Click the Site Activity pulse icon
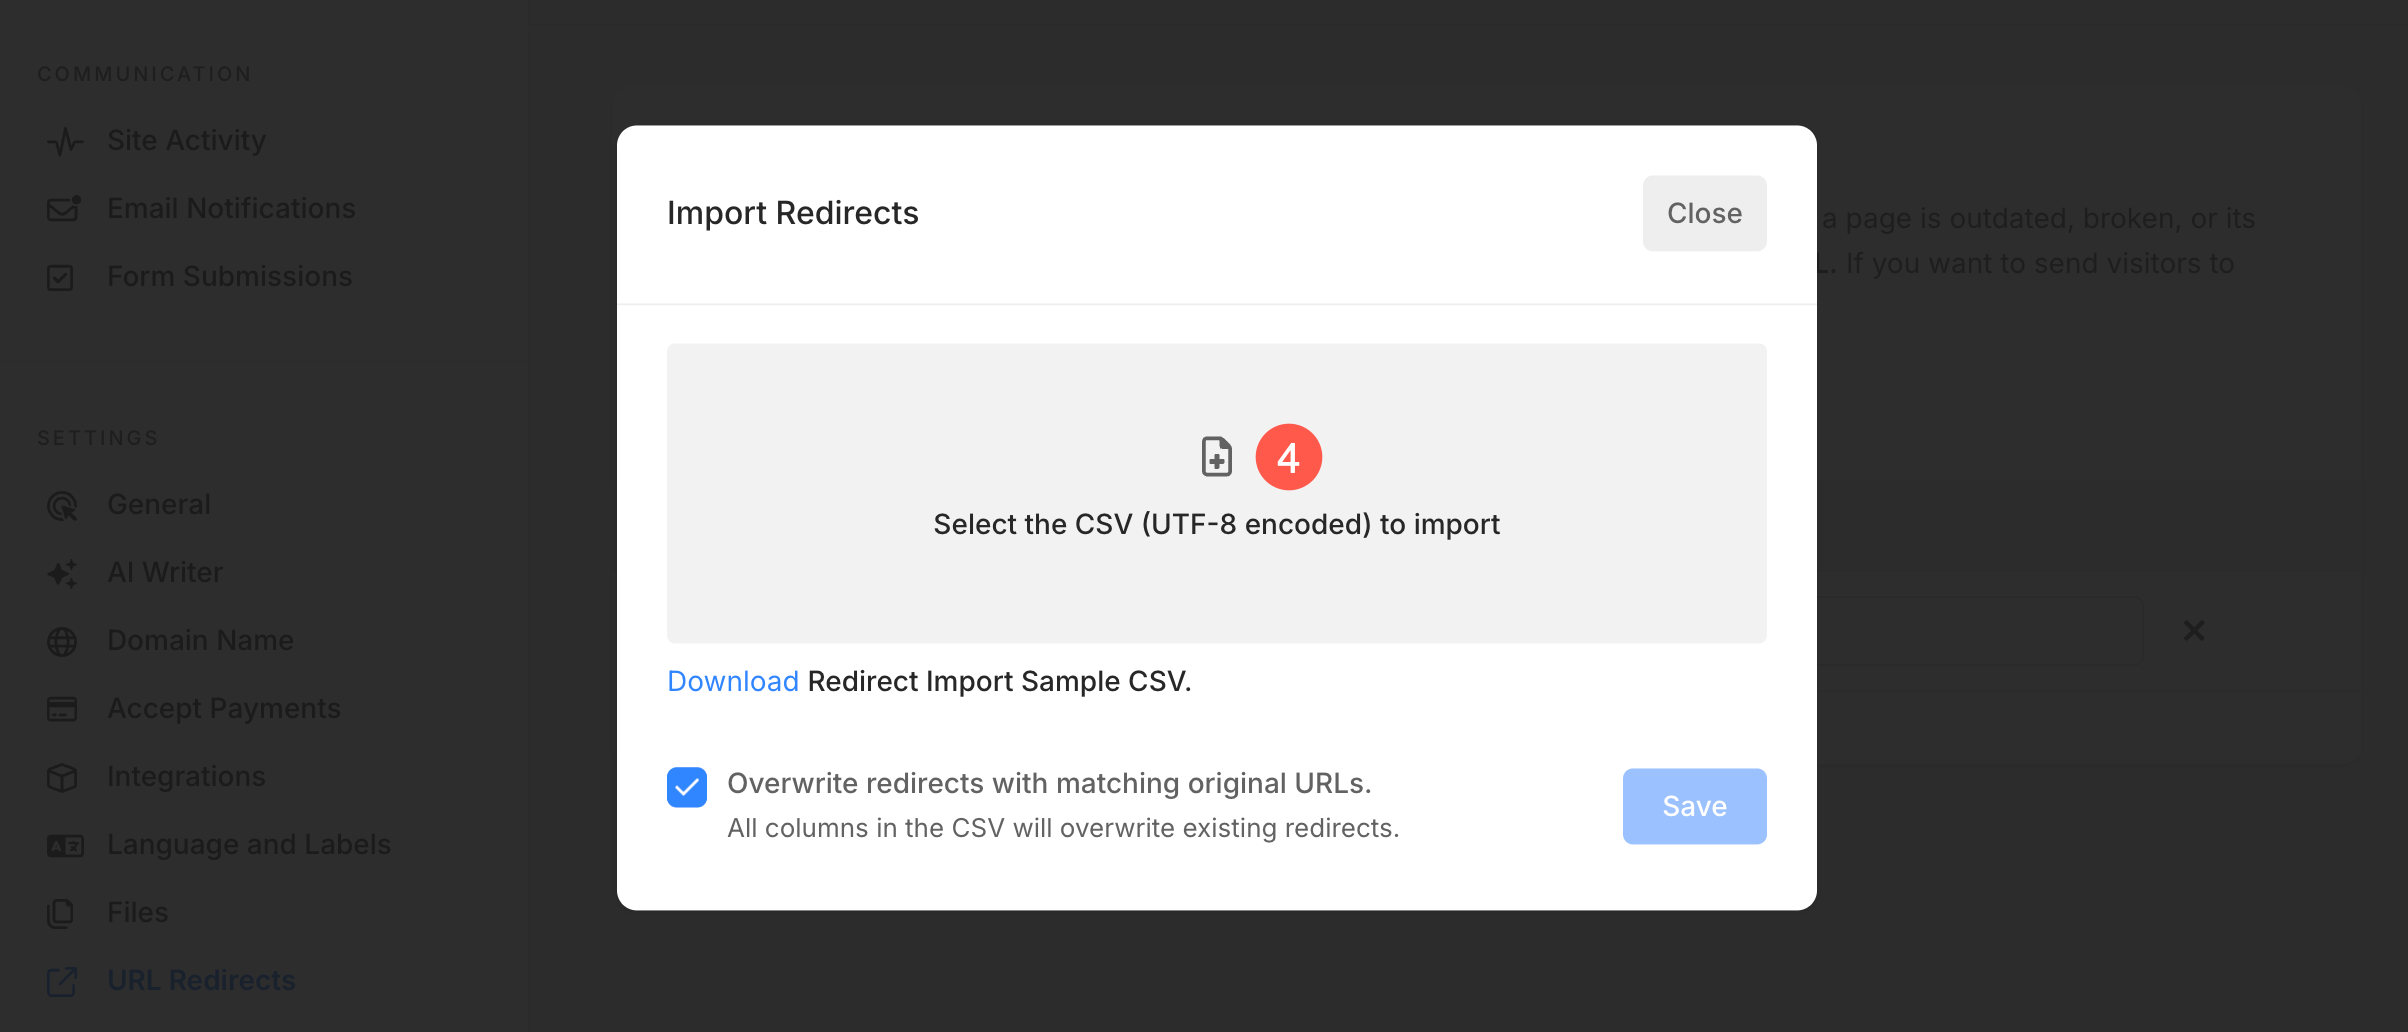The image size is (2408, 1032). click(64, 141)
